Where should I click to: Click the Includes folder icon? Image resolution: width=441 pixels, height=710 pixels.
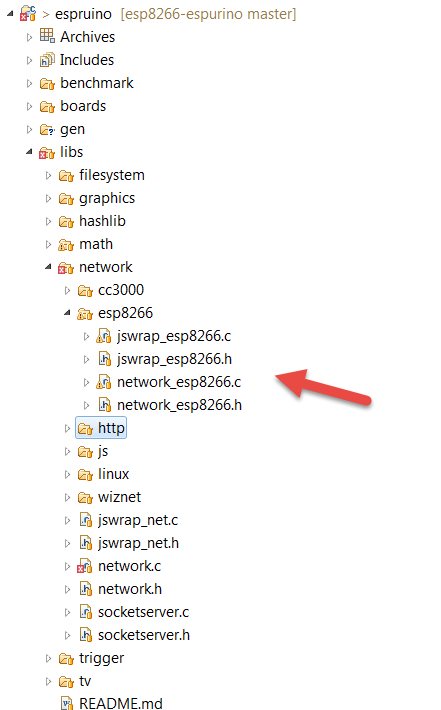pyautogui.click(x=47, y=60)
